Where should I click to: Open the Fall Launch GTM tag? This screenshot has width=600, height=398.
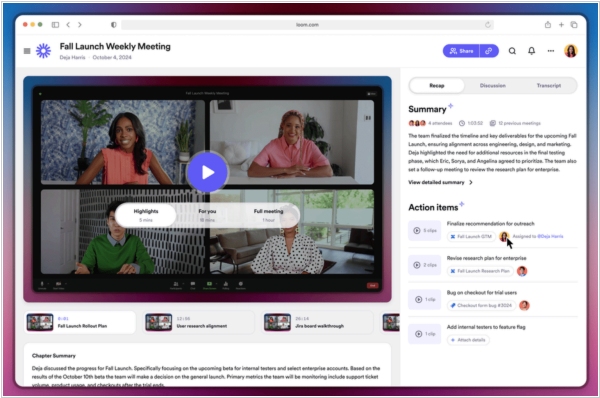tap(471, 237)
